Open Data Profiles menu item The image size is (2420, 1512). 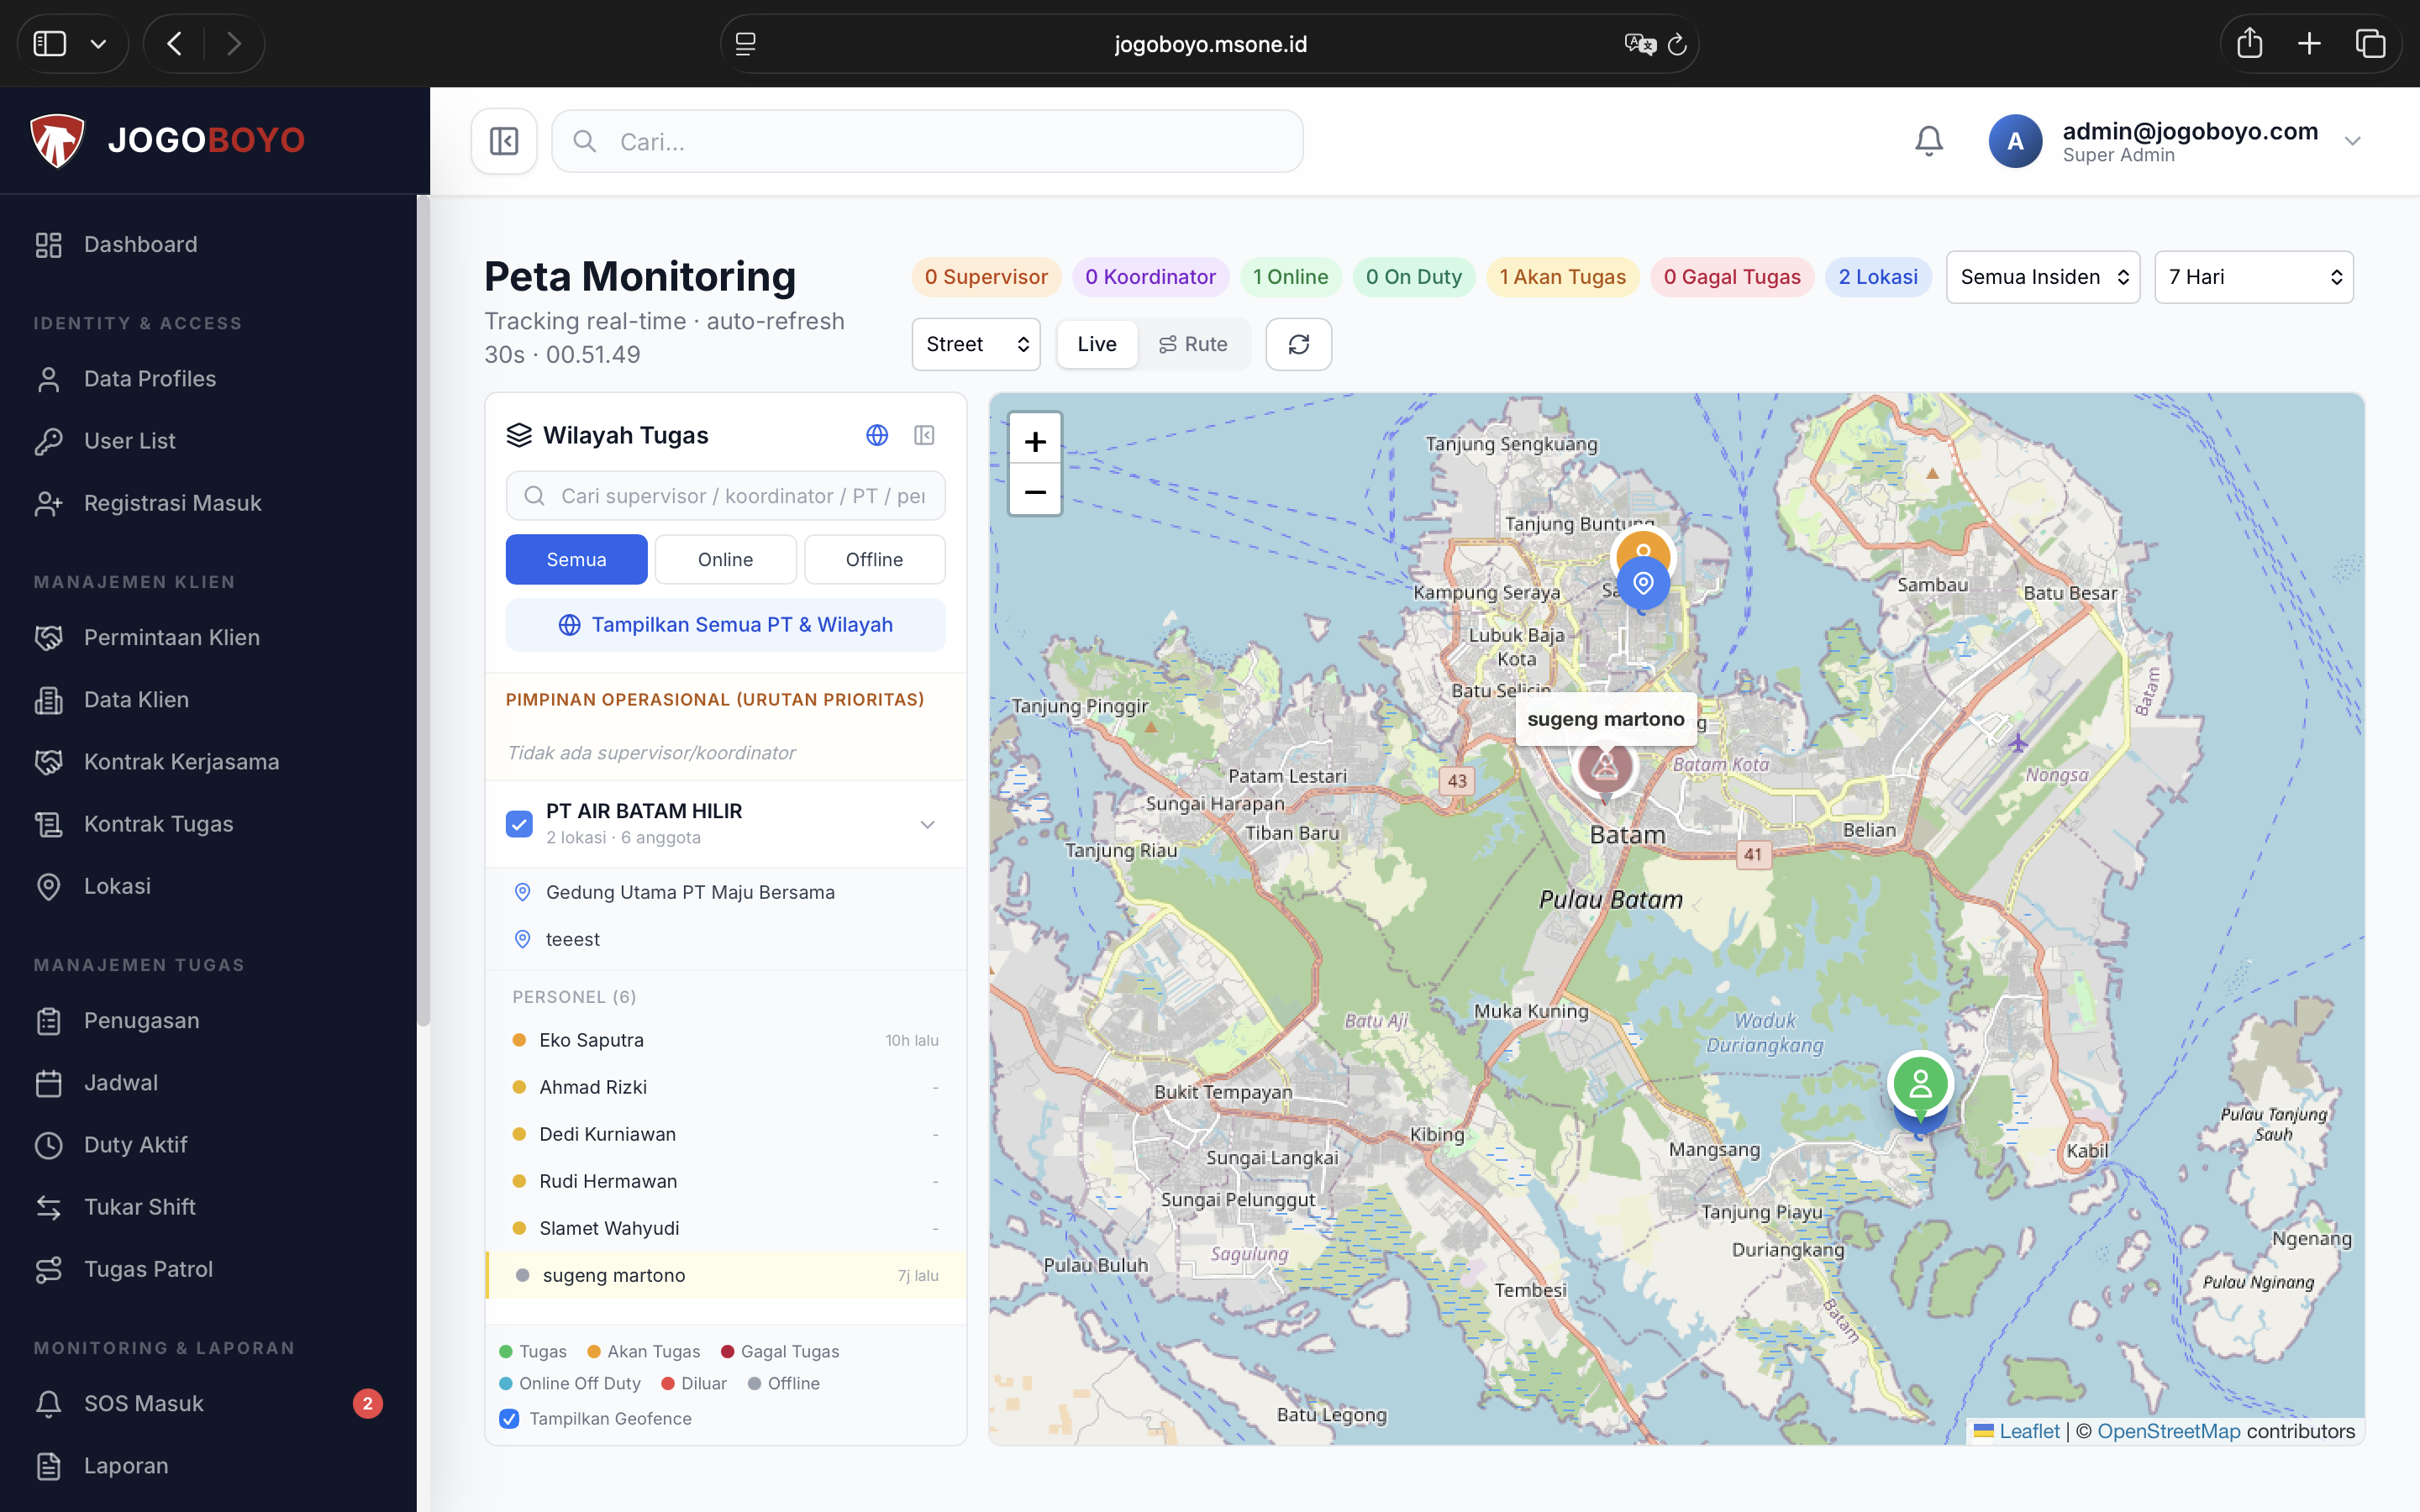208,379
